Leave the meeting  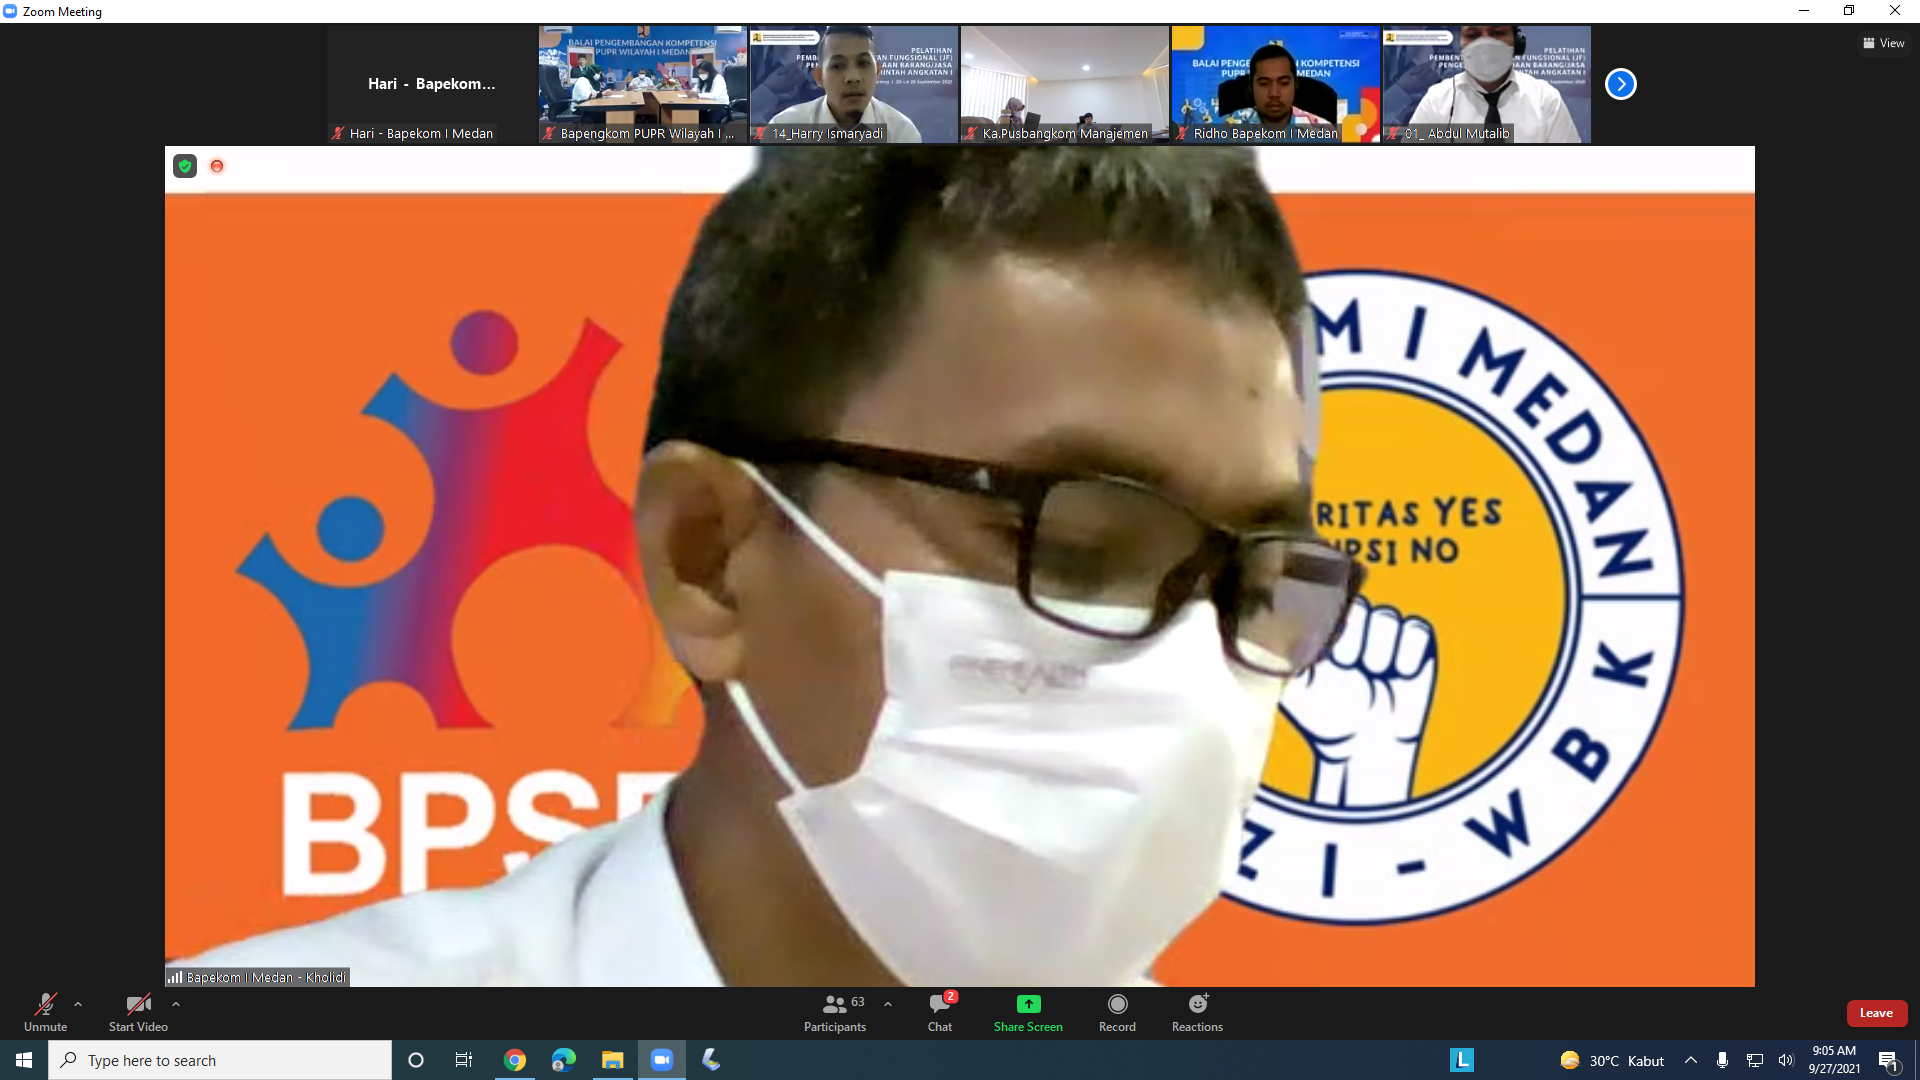pyautogui.click(x=1876, y=1013)
